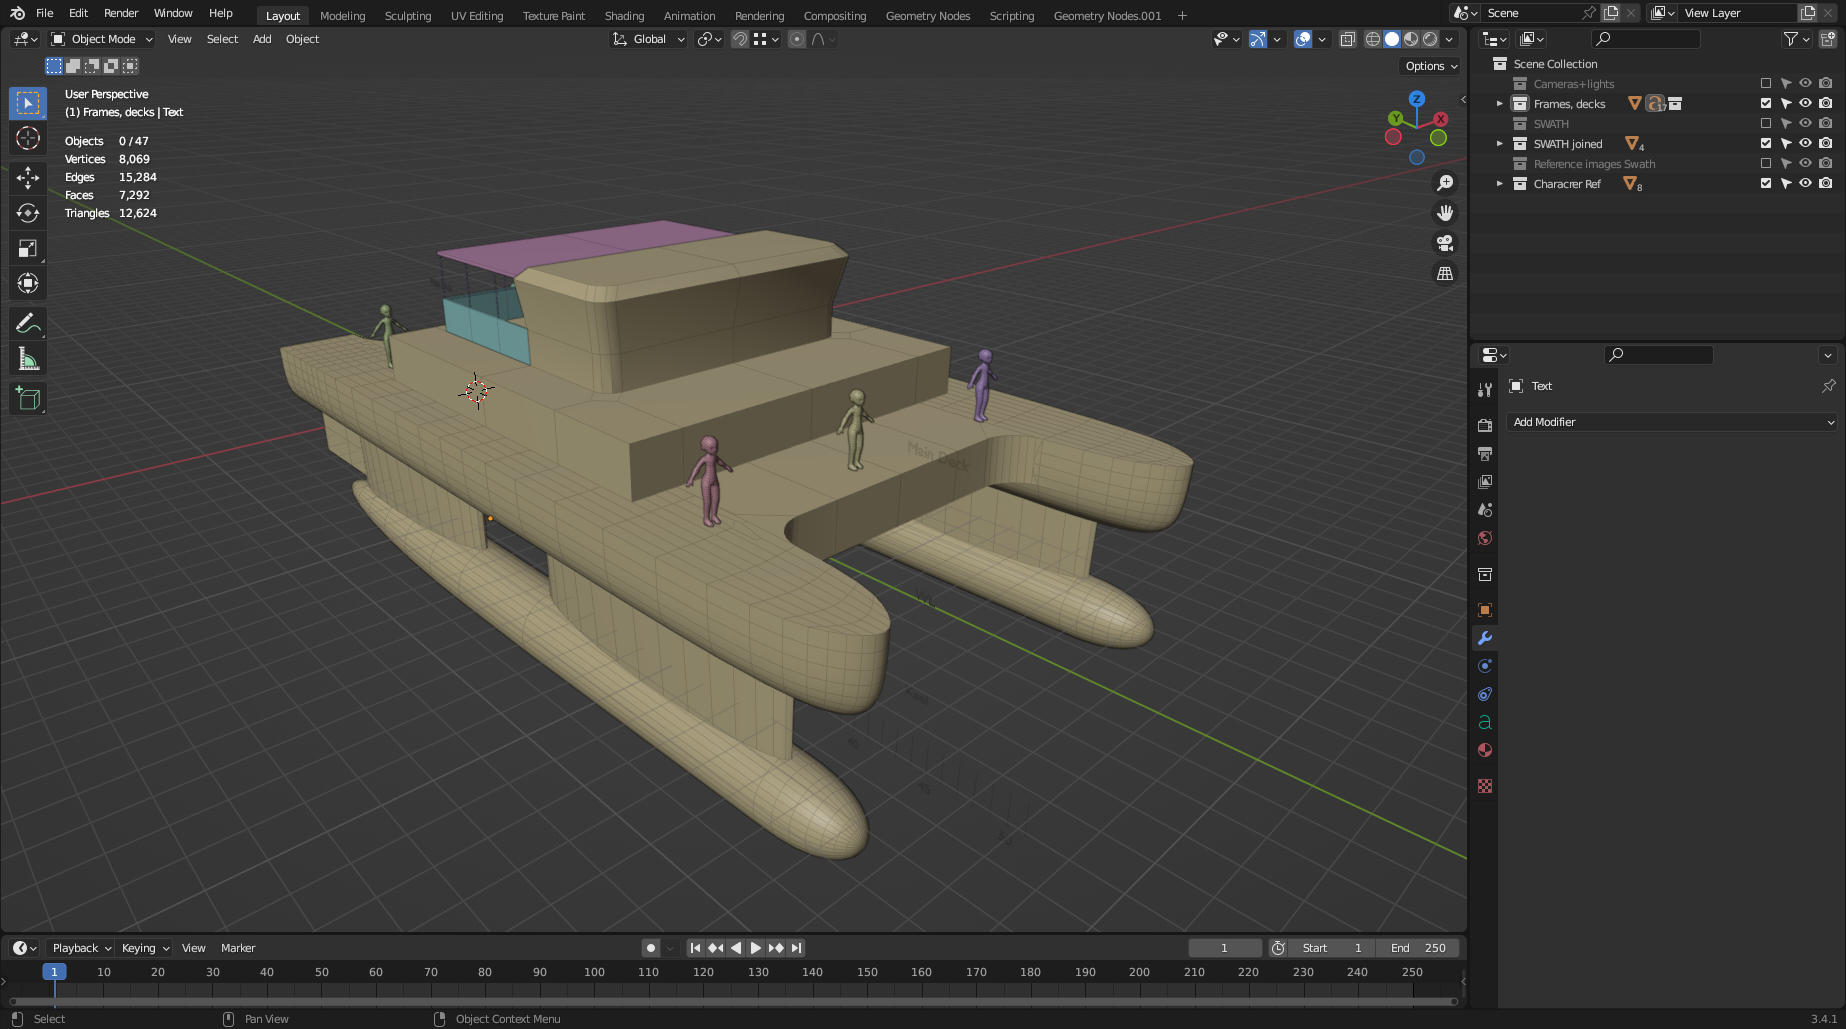The image size is (1846, 1029).
Task: Select the Move tool in the toolbar
Action: (x=28, y=178)
